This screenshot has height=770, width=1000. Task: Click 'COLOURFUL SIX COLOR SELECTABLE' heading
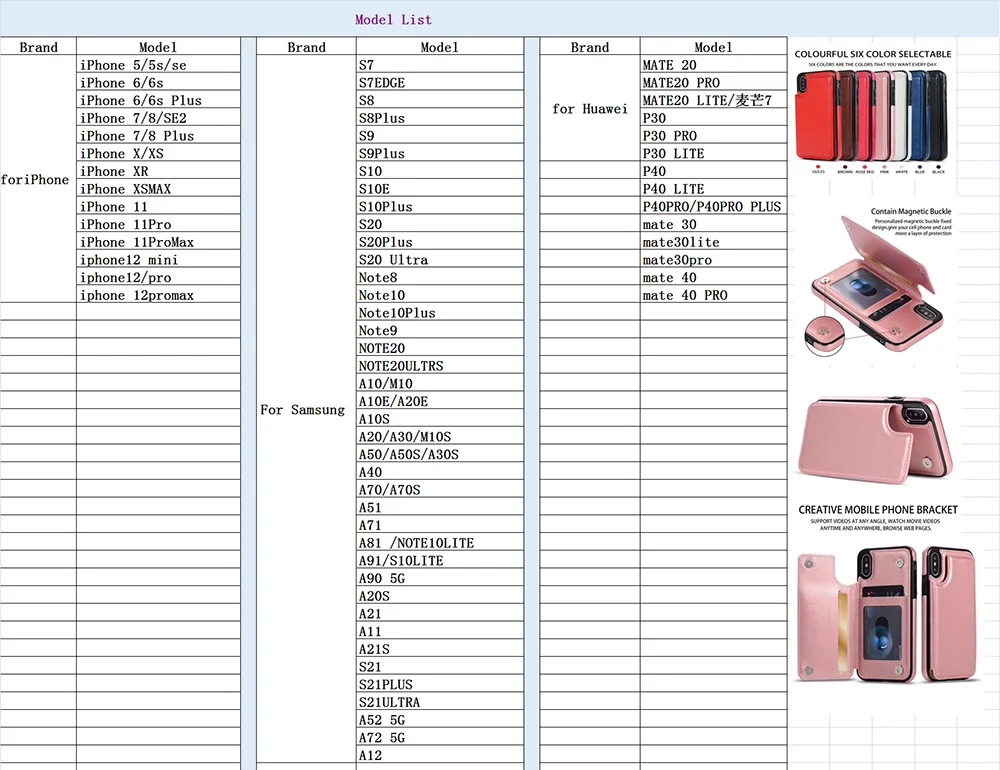pyautogui.click(x=872, y=54)
